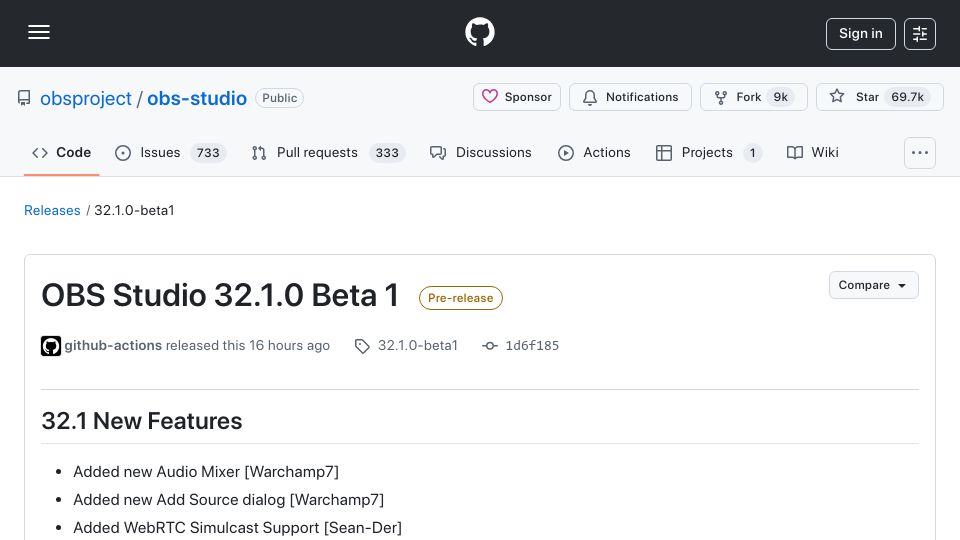Click the OBS Studio 32.1.0 Beta 1 title
This screenshot has height=540, width=960.
[x=220, y=295]
